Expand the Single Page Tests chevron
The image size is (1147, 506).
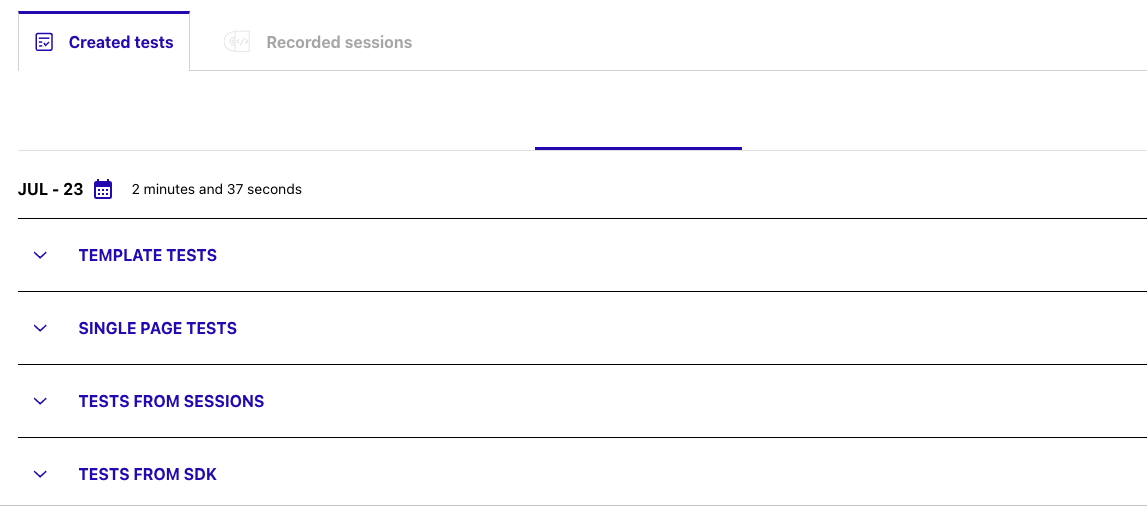pos(40,328)
